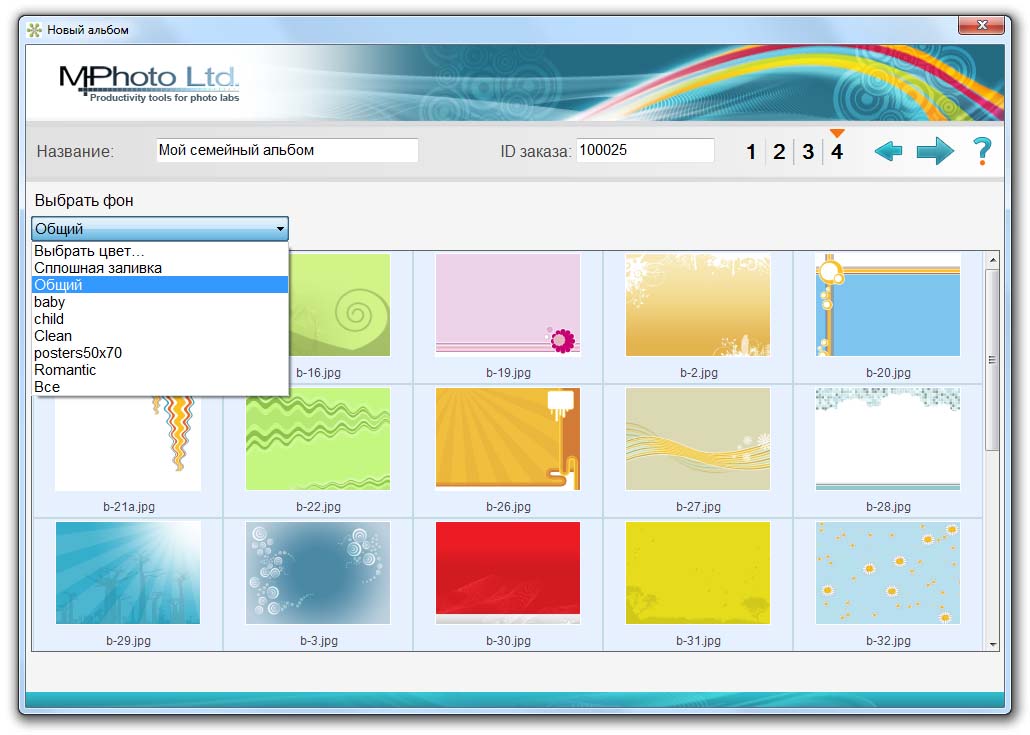Select the Romantic category
This screenshot has width=1030, height=735.
click(x=160, y=370)
